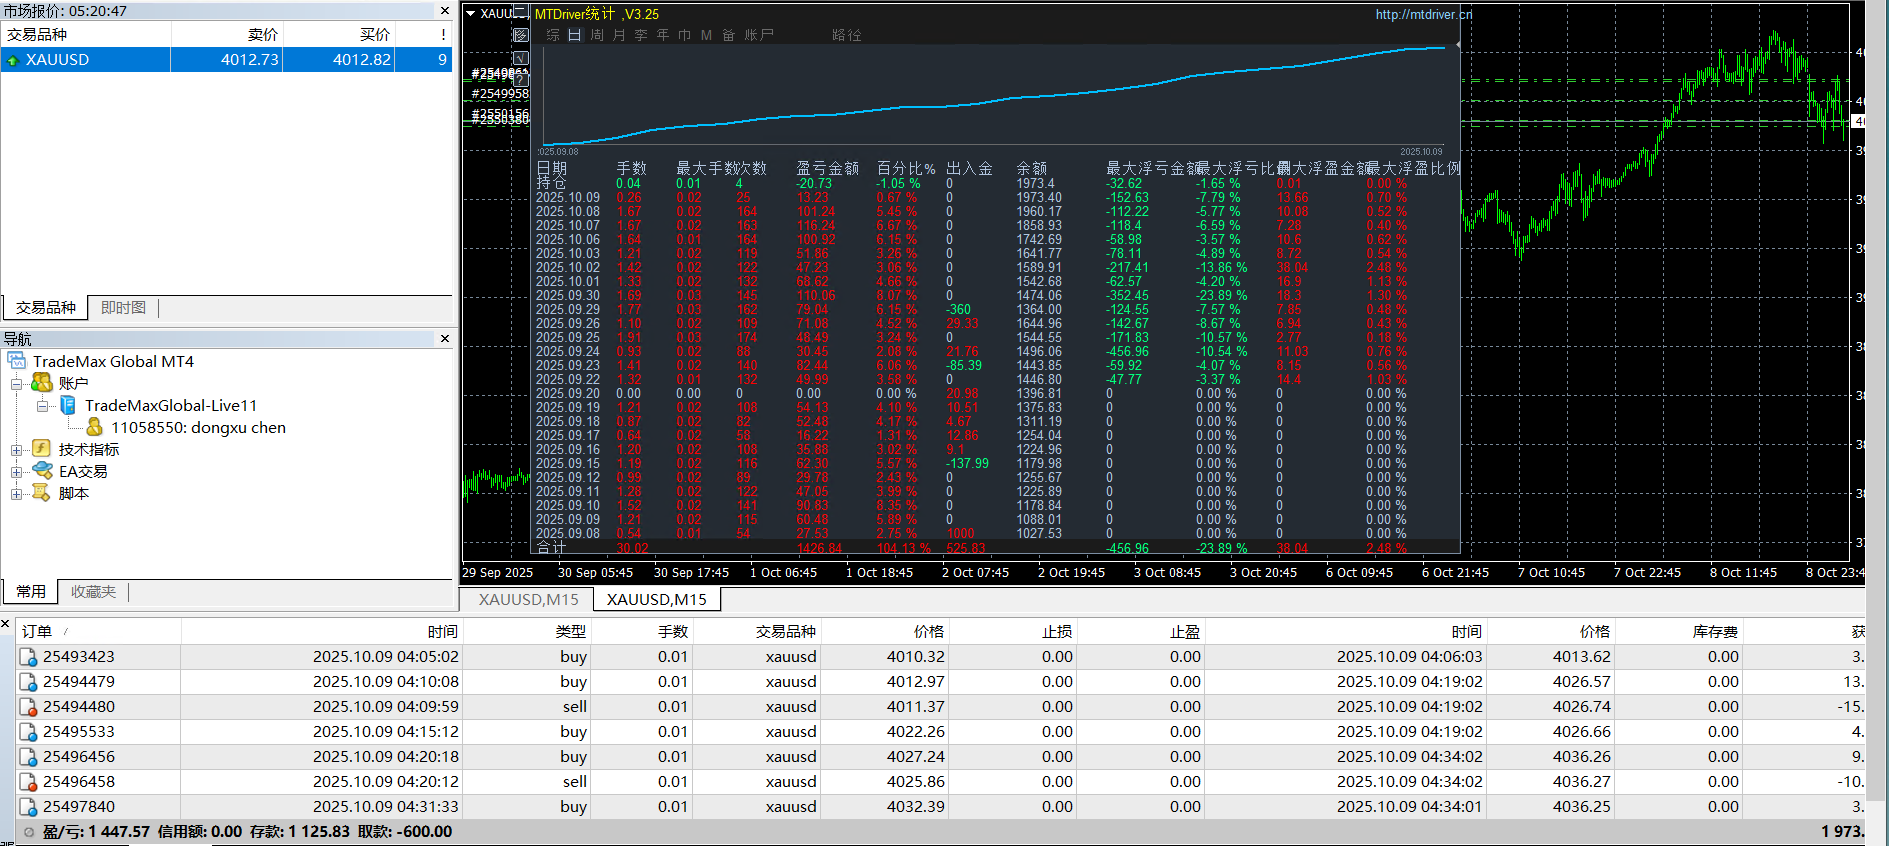Screen dimensions: 1889x846
Task: Click the 技术指标 indicators icon in Navigator
Action: (41, 448)
